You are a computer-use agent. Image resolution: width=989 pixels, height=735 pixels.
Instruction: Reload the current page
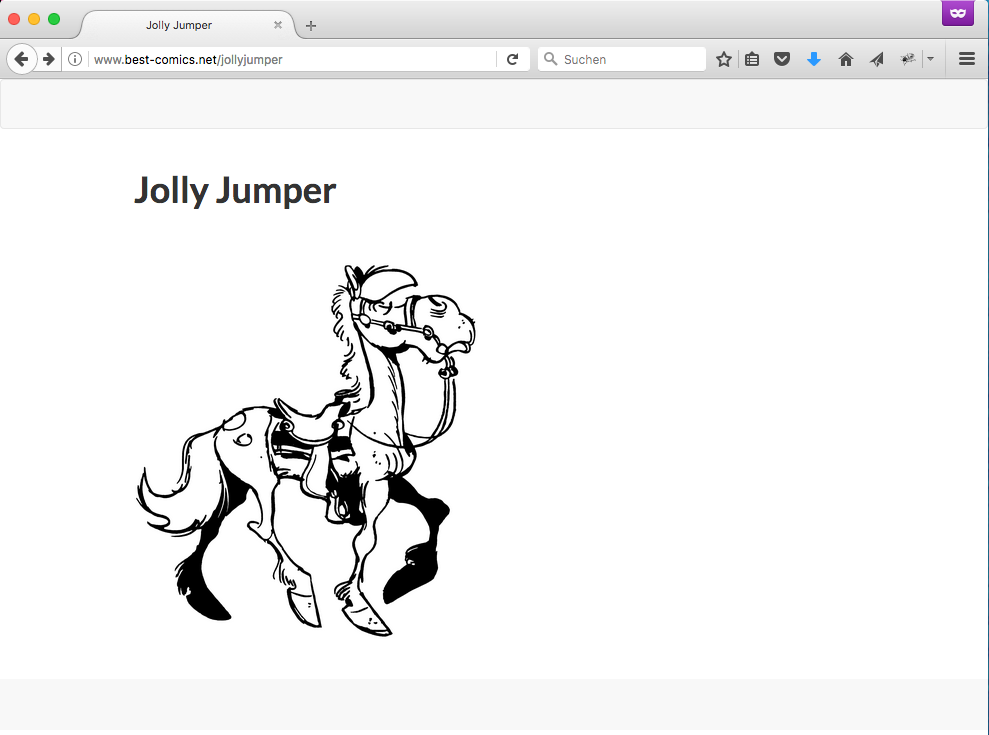[x=512, y=59]
